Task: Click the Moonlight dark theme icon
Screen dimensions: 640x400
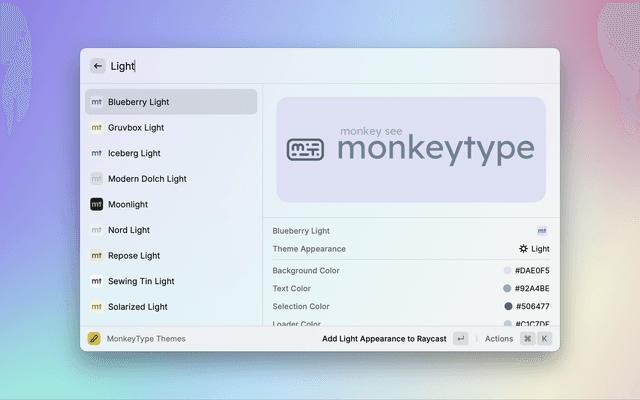Action: pos(96,204)
